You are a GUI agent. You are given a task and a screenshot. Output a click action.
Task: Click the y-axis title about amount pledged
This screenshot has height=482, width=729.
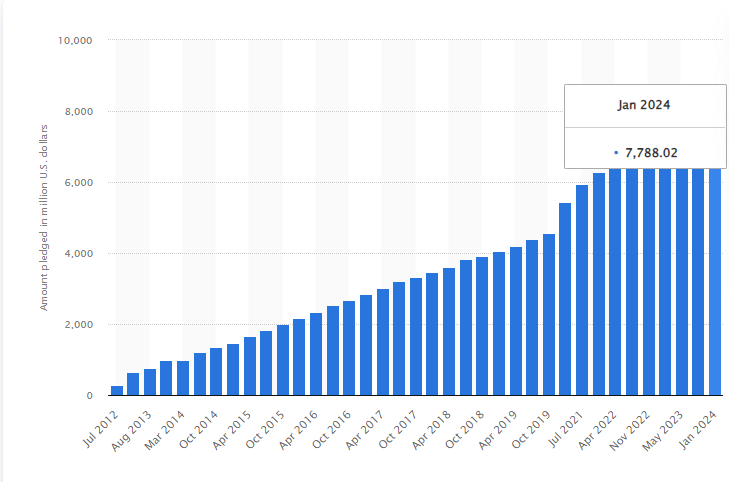pos(45,218)
